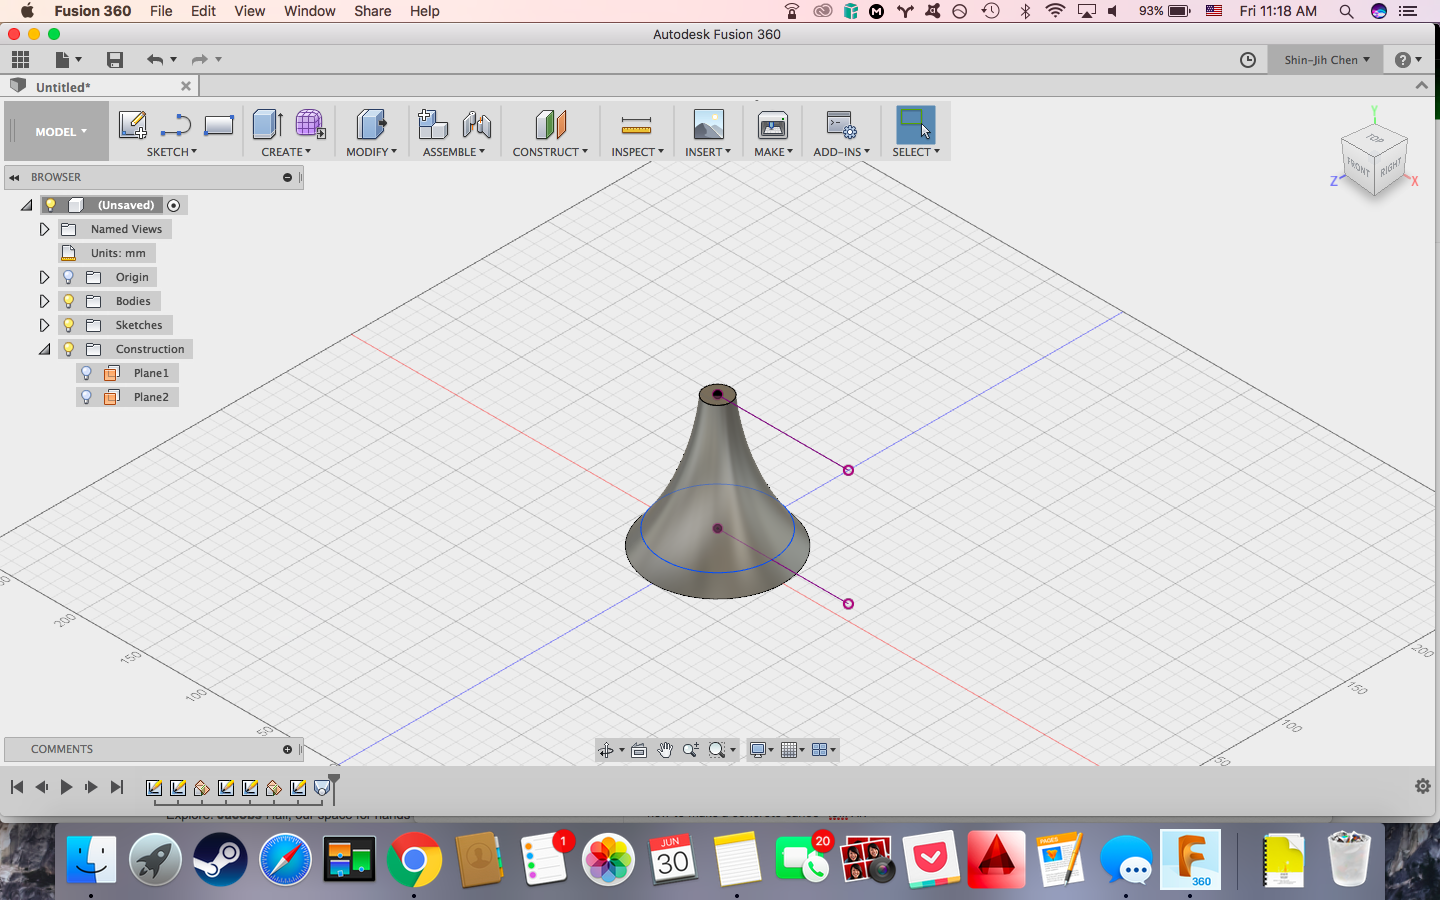1440x900 pixels.
Task: Open the job status clock icon
Action: click(x=1248, y=60)
